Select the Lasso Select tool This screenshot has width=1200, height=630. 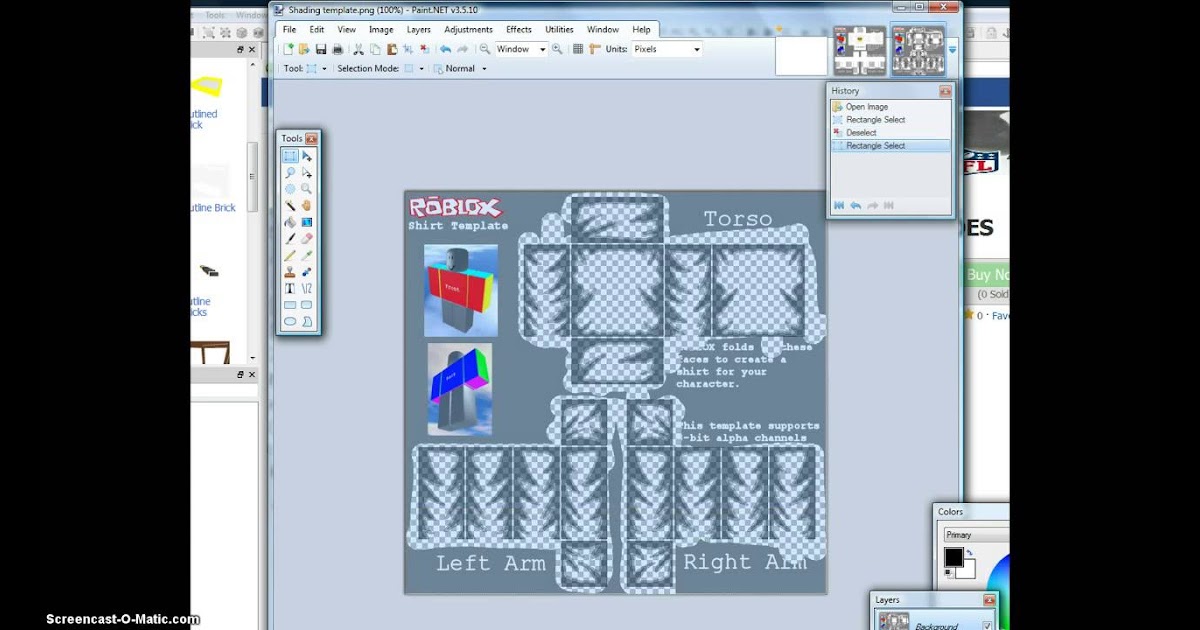point(290,172)
